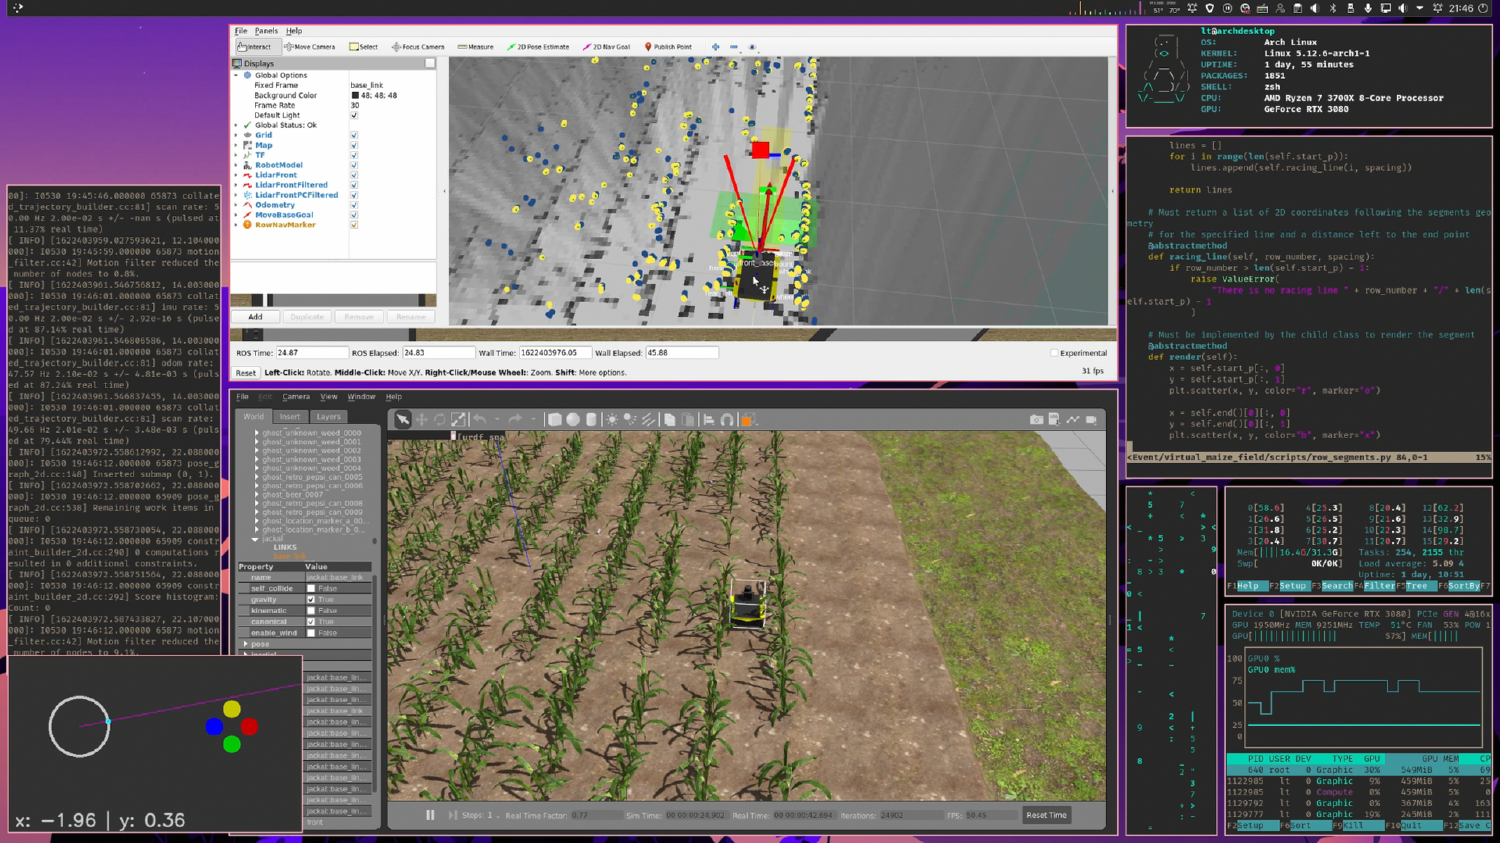Switch to the Insert tab in Gazebo
Viewport: 1500px width, 843px height.
point(289,416)
